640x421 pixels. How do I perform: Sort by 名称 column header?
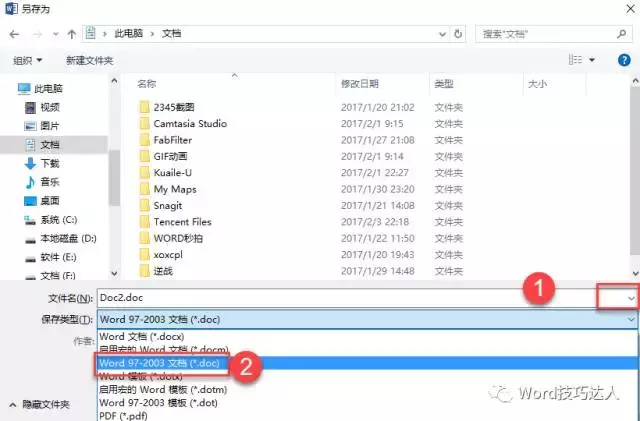coord(147,84)
